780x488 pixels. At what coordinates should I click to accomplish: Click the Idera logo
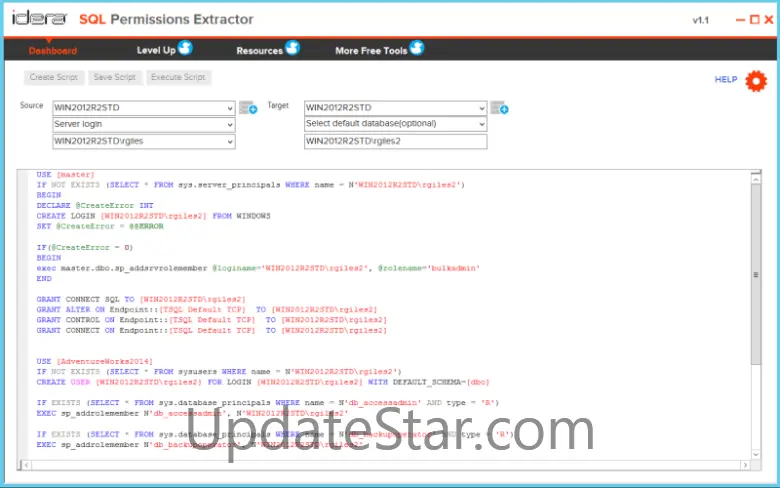(x=39, y=18)
